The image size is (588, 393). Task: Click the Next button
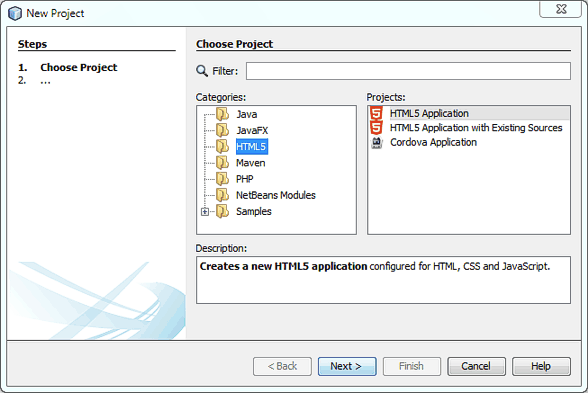[x=347, y=366]
